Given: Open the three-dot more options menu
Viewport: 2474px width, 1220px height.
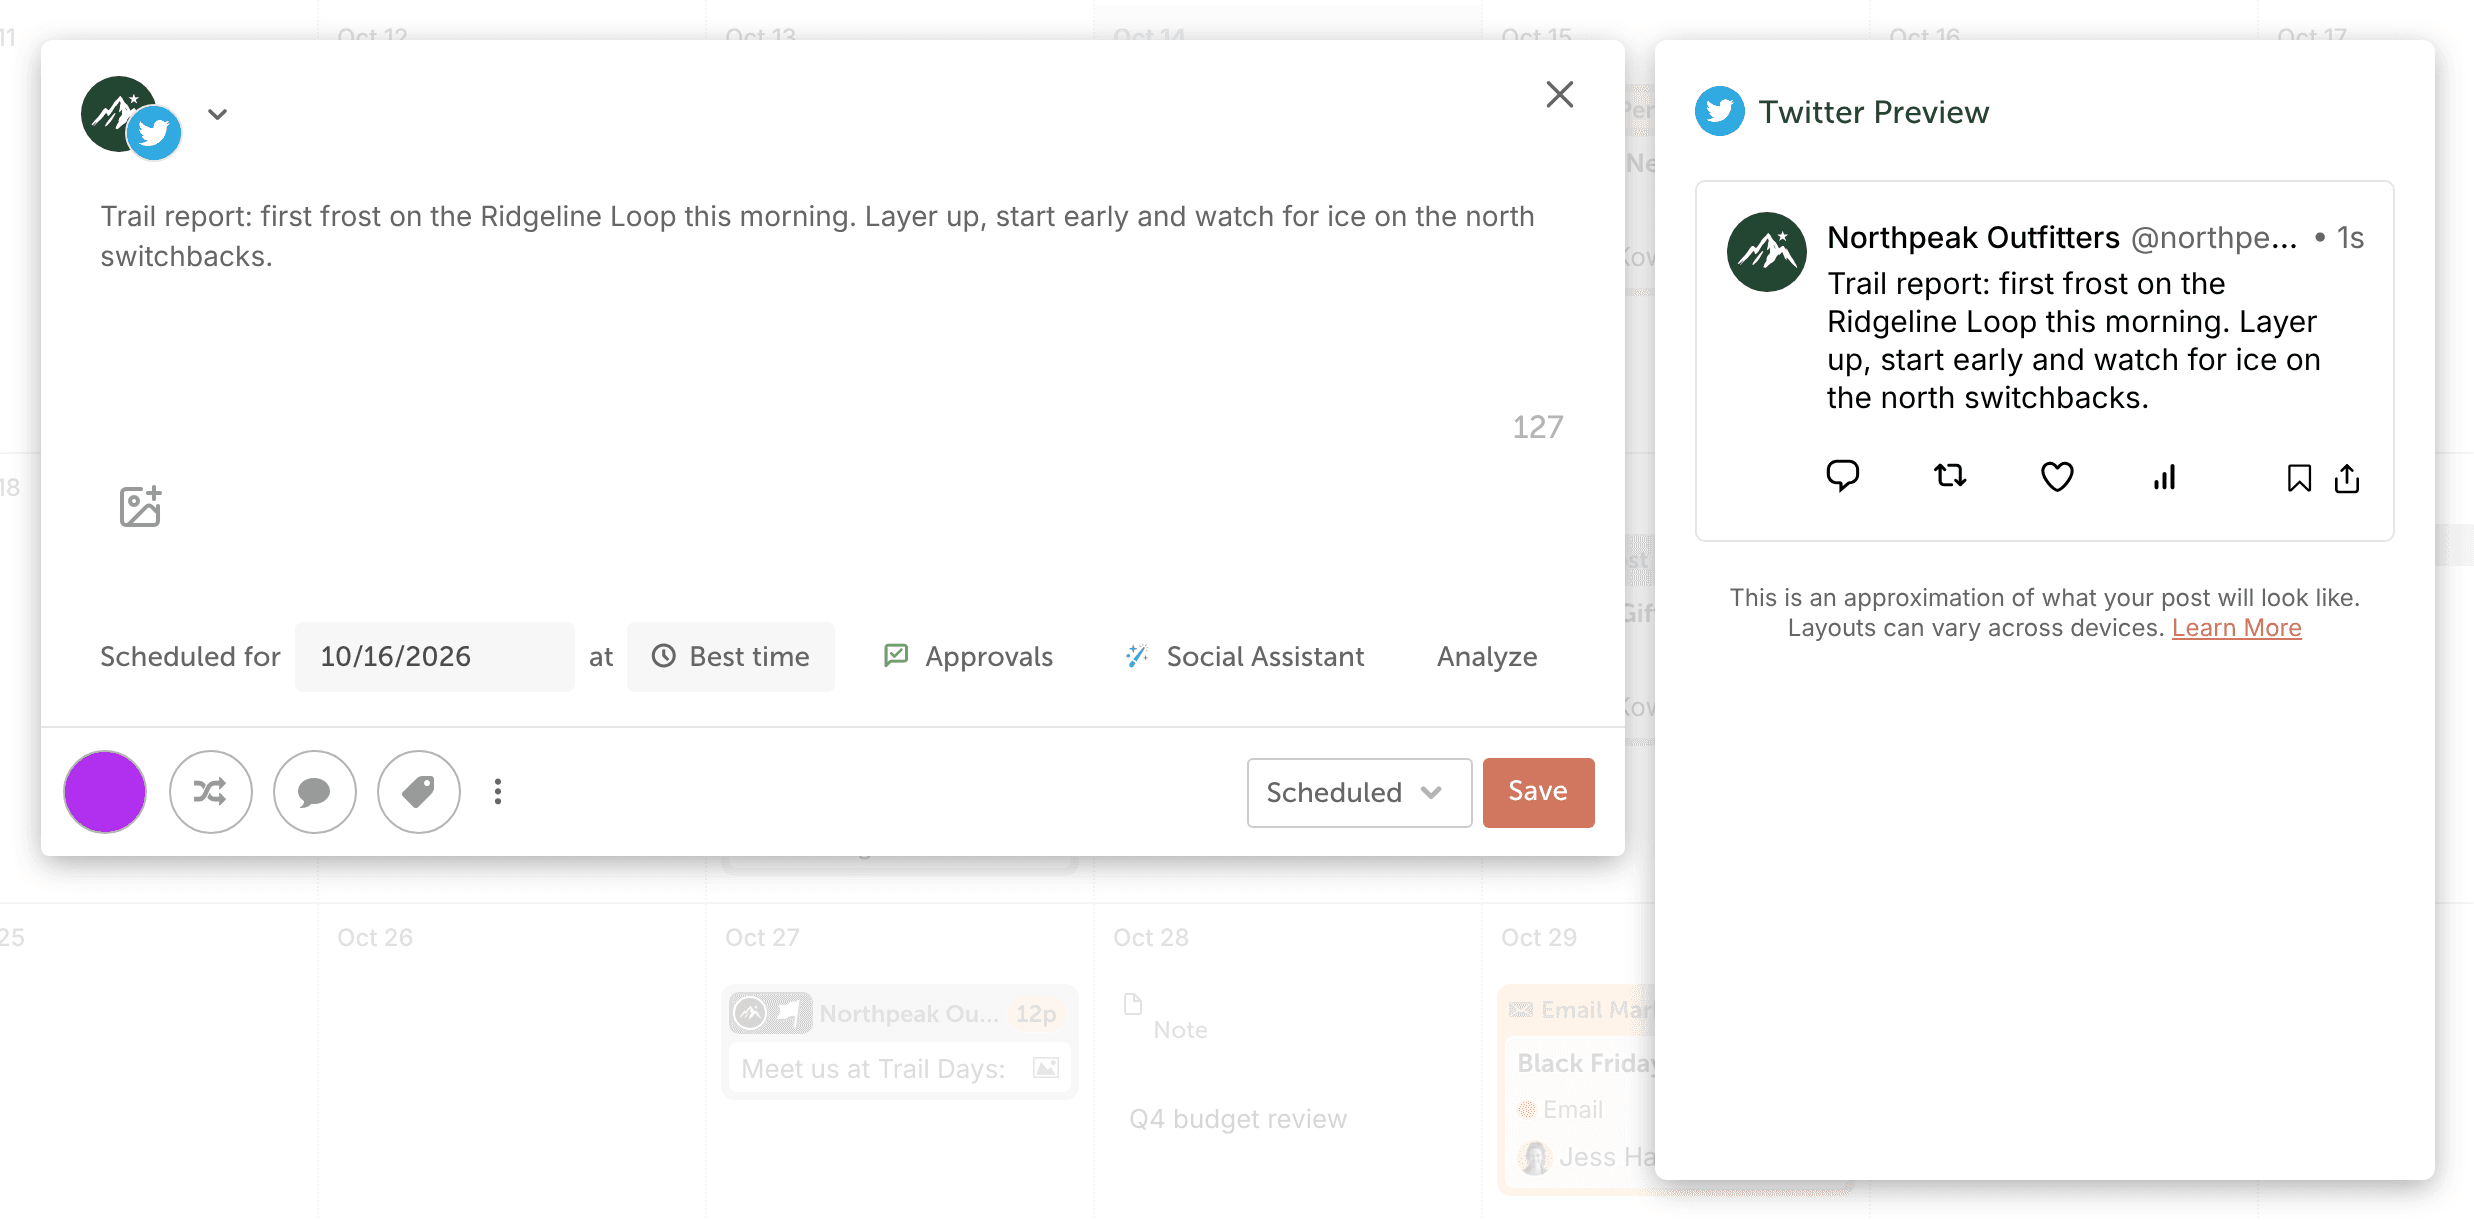Looking at the screenshot, I should click(498, 792).
